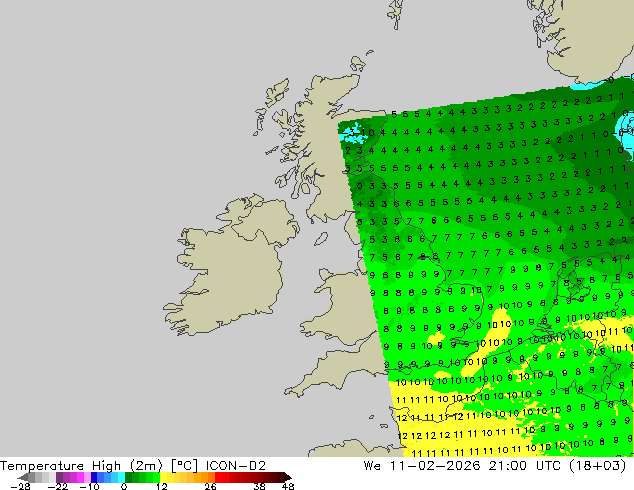Image resolution: width=634 pixels, height=490 pixels.
Task: Pick the dark blue swatch in the legend colorbar
Action: click(94, 477)
